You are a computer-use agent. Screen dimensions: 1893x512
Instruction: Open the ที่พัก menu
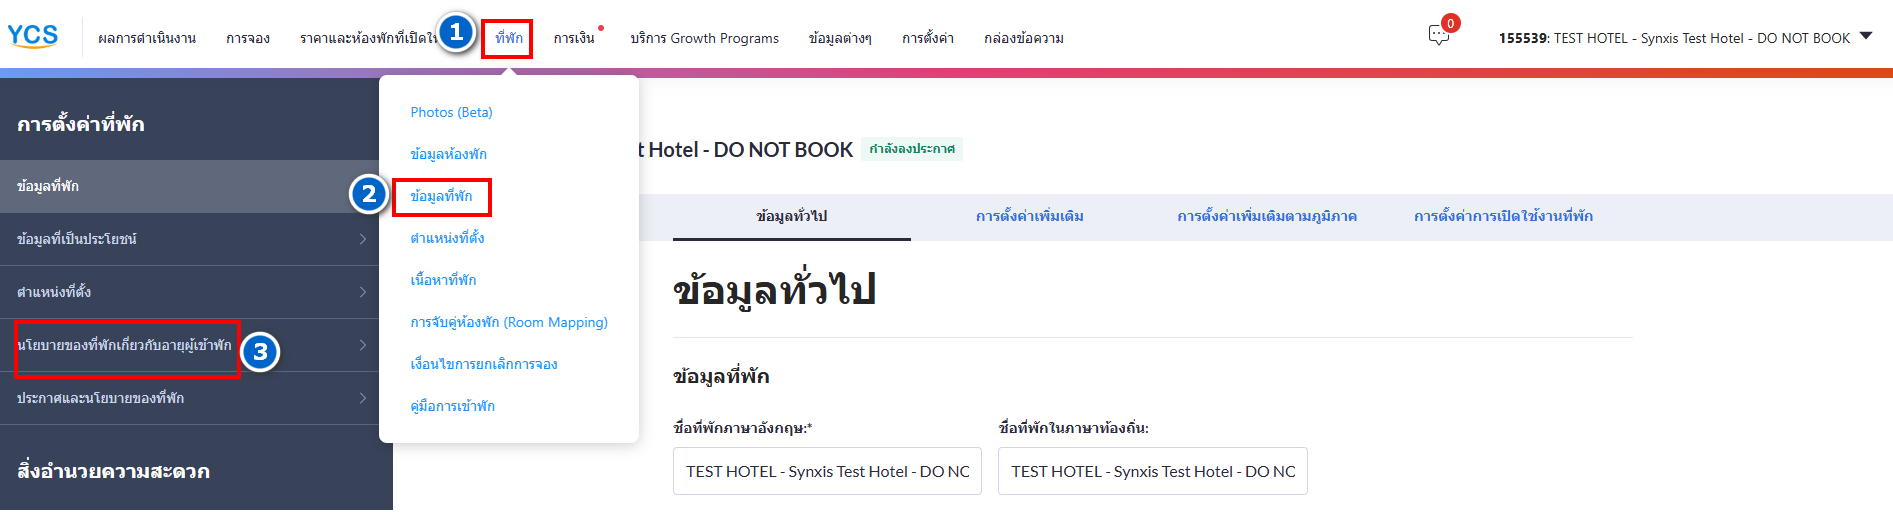[508, 38]
